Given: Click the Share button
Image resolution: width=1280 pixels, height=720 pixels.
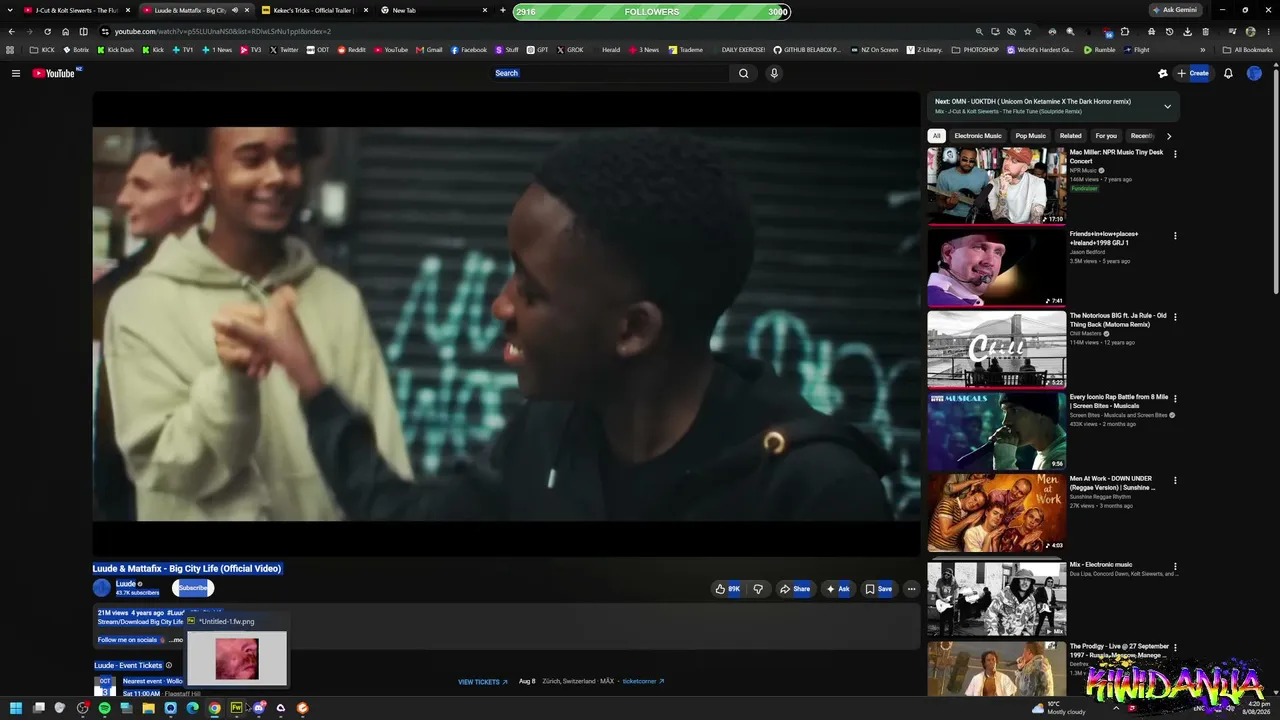Looking at the screenshot, I should pyautogui.click(x=795, y=589).
